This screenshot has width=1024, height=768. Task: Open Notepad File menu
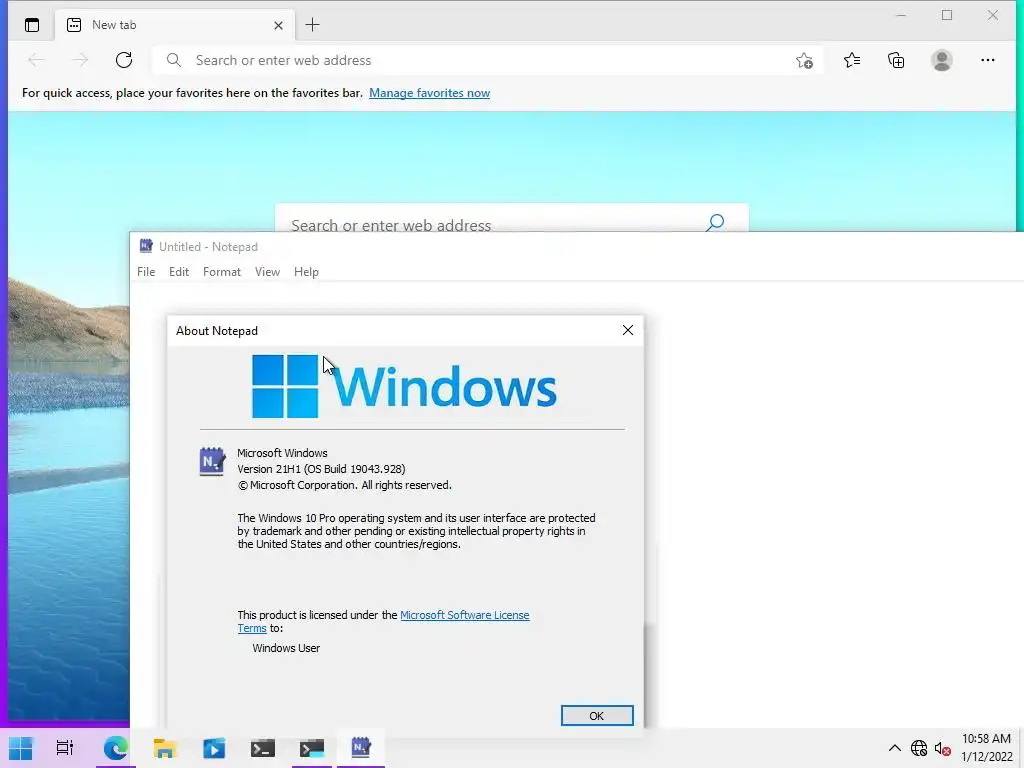146,272
